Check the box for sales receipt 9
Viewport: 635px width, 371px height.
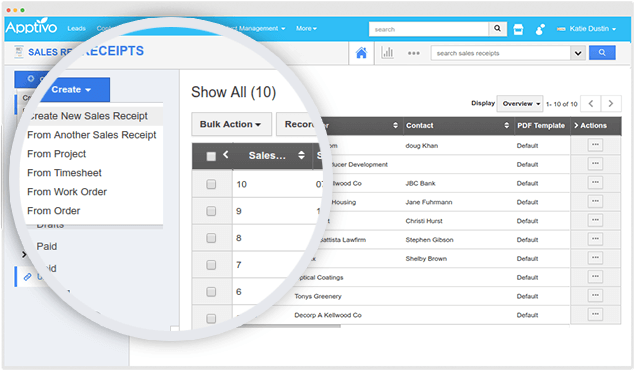point(211,211)
